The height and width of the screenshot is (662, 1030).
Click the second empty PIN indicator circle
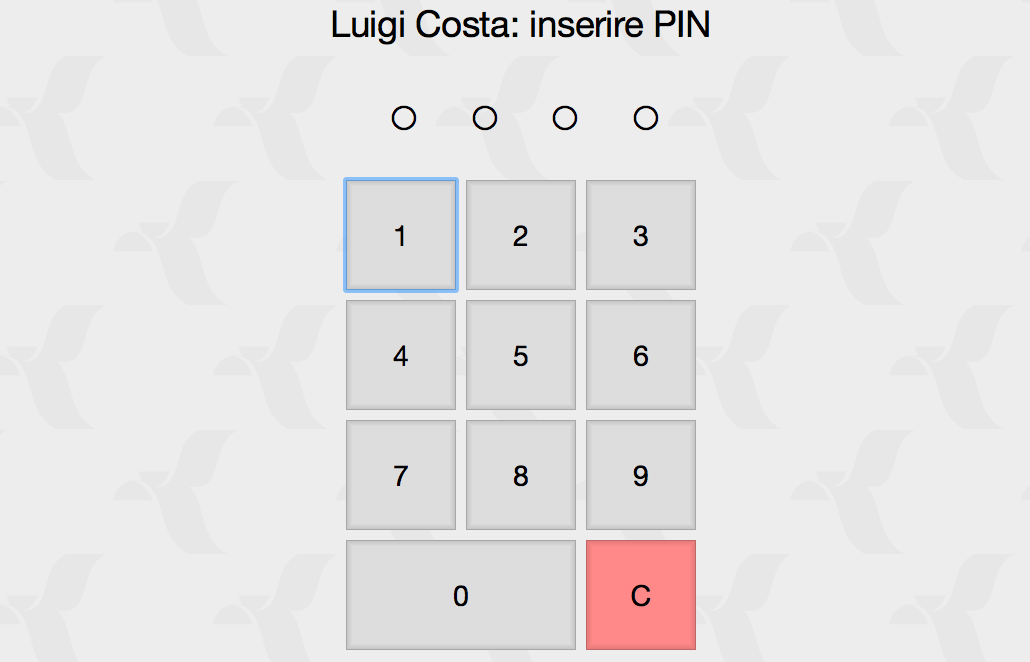pos(485,118)
